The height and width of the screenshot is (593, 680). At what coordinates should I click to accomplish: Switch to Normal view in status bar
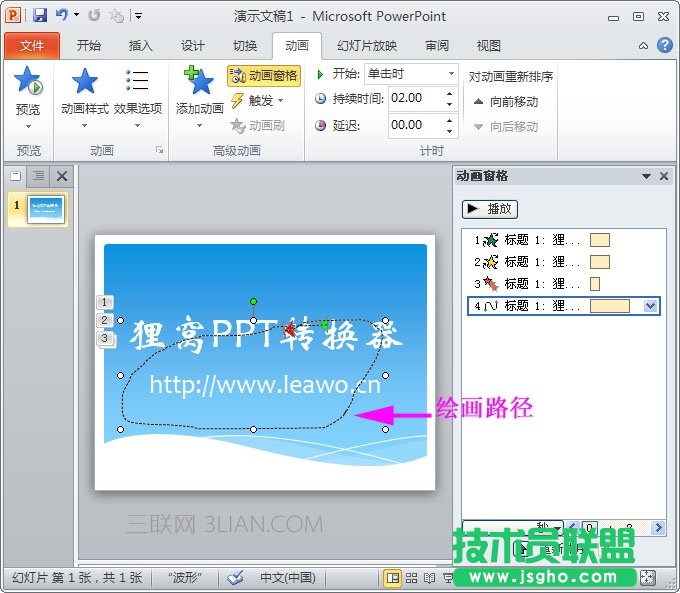point(393,578)
